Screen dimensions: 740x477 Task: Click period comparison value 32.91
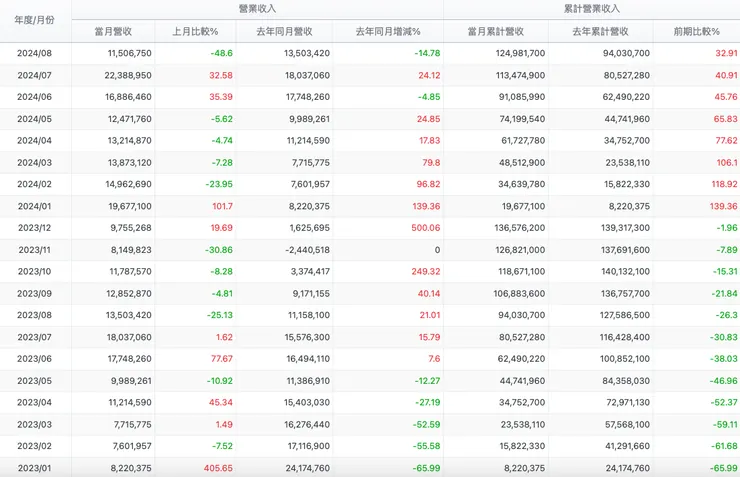[x=726, y=53]
